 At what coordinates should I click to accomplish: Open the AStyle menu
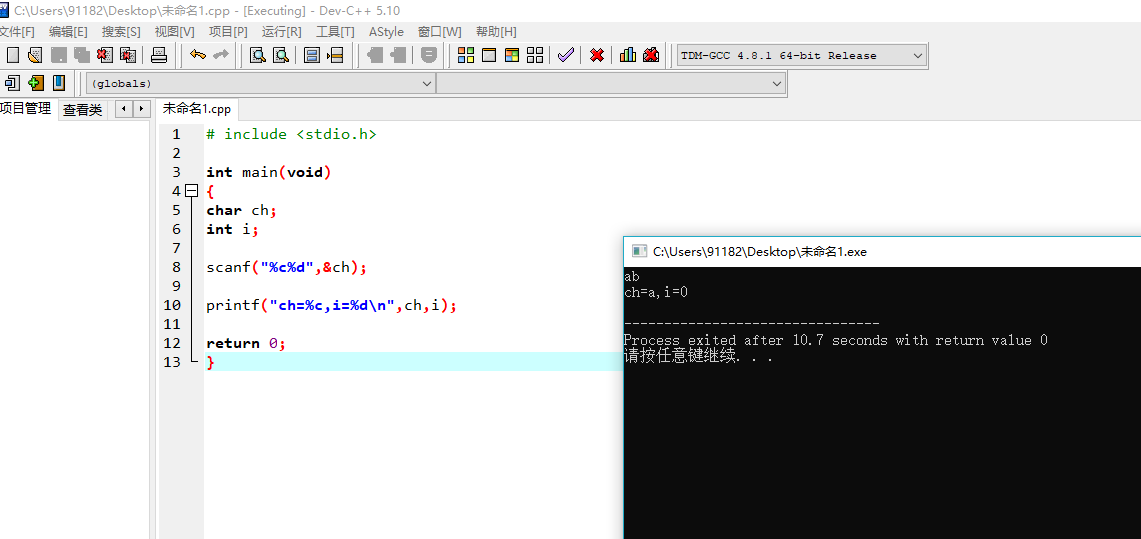(386, 32)
